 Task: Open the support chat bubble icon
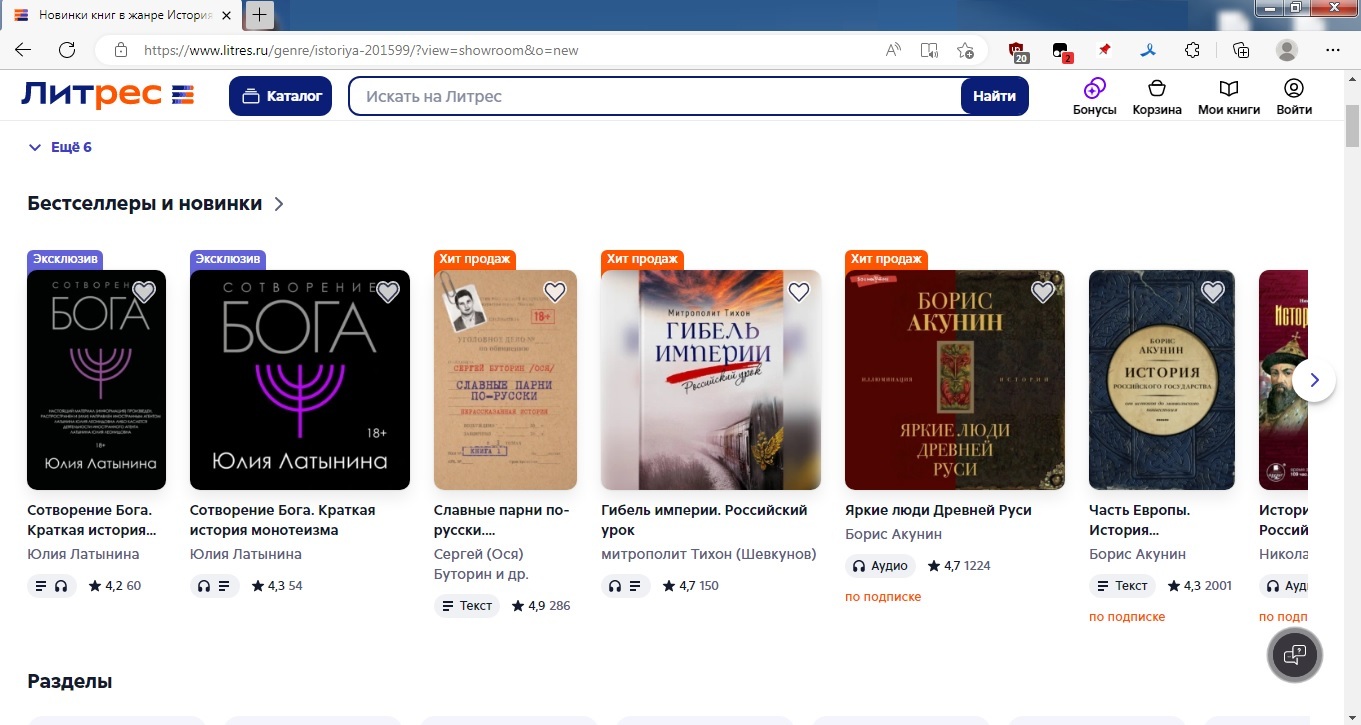click(1295, 655)
